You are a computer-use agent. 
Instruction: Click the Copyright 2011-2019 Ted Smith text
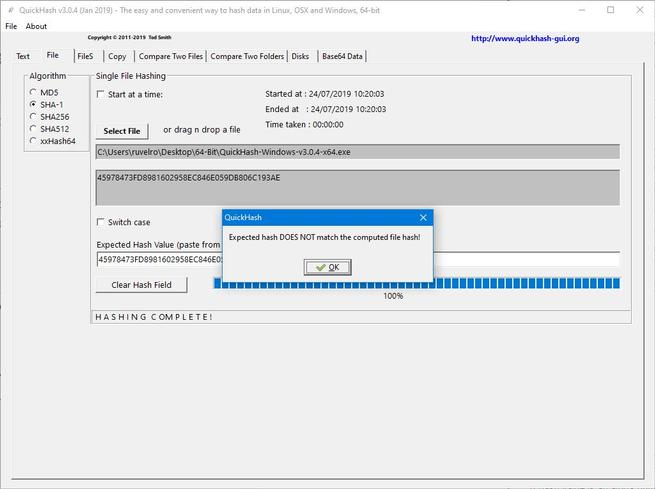click(129, 37)
